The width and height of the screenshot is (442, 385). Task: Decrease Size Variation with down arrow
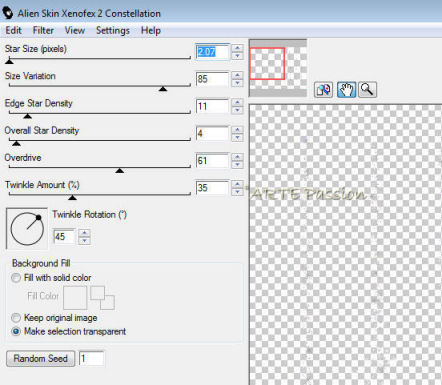click(237, 83)
